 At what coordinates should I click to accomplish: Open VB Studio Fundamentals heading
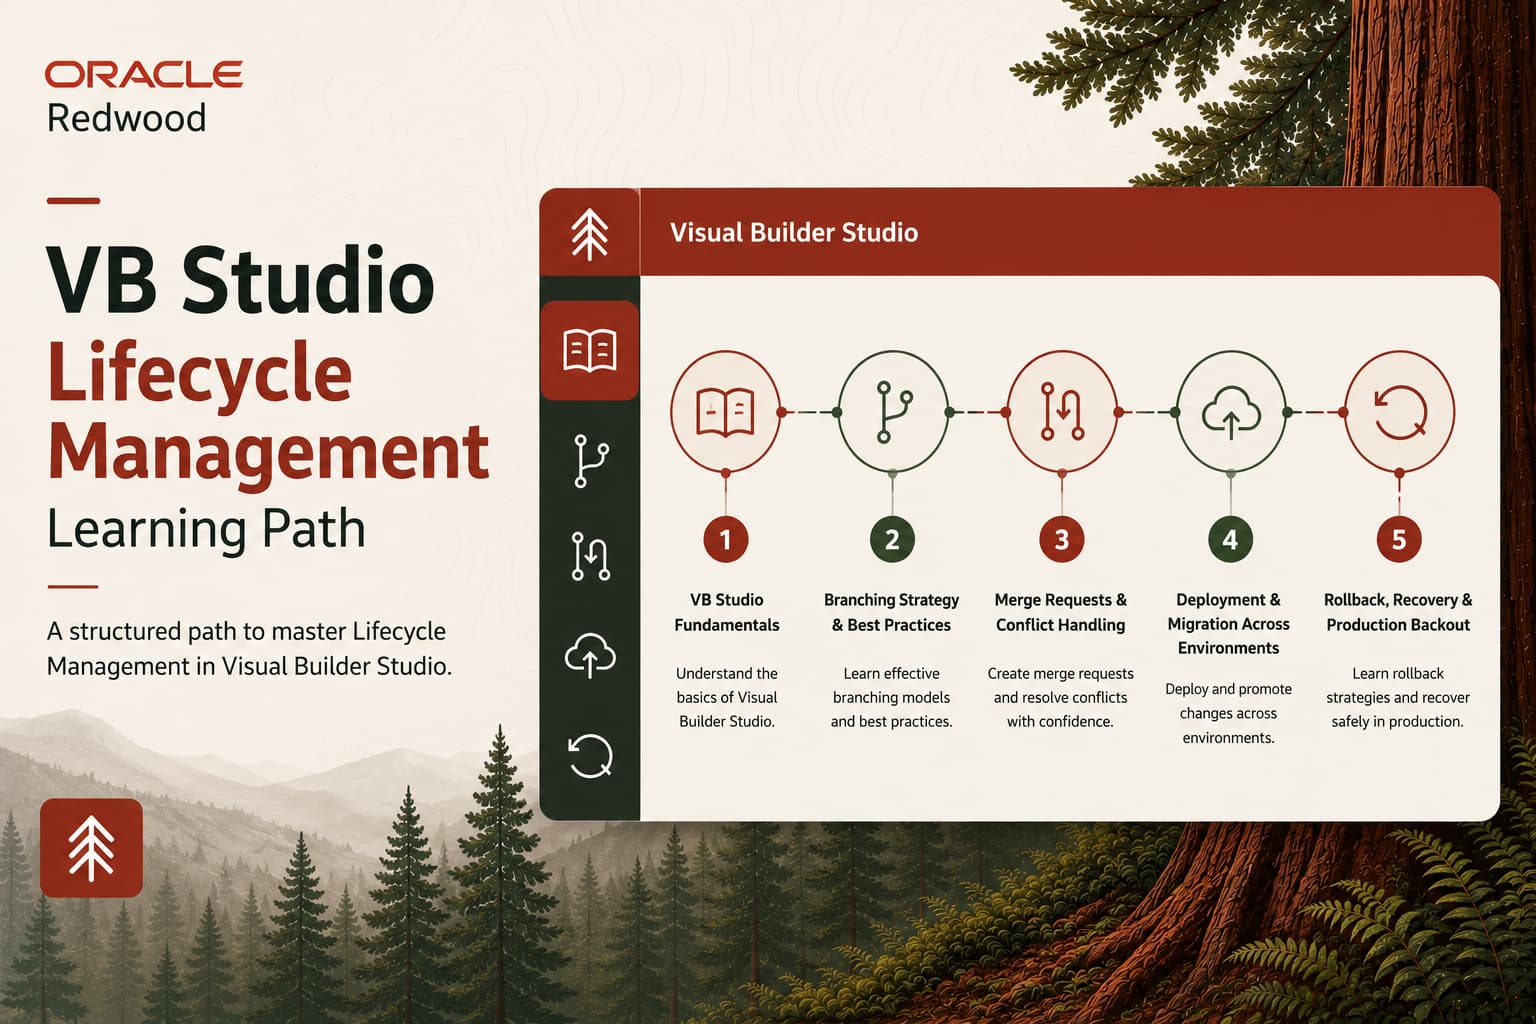727,612
